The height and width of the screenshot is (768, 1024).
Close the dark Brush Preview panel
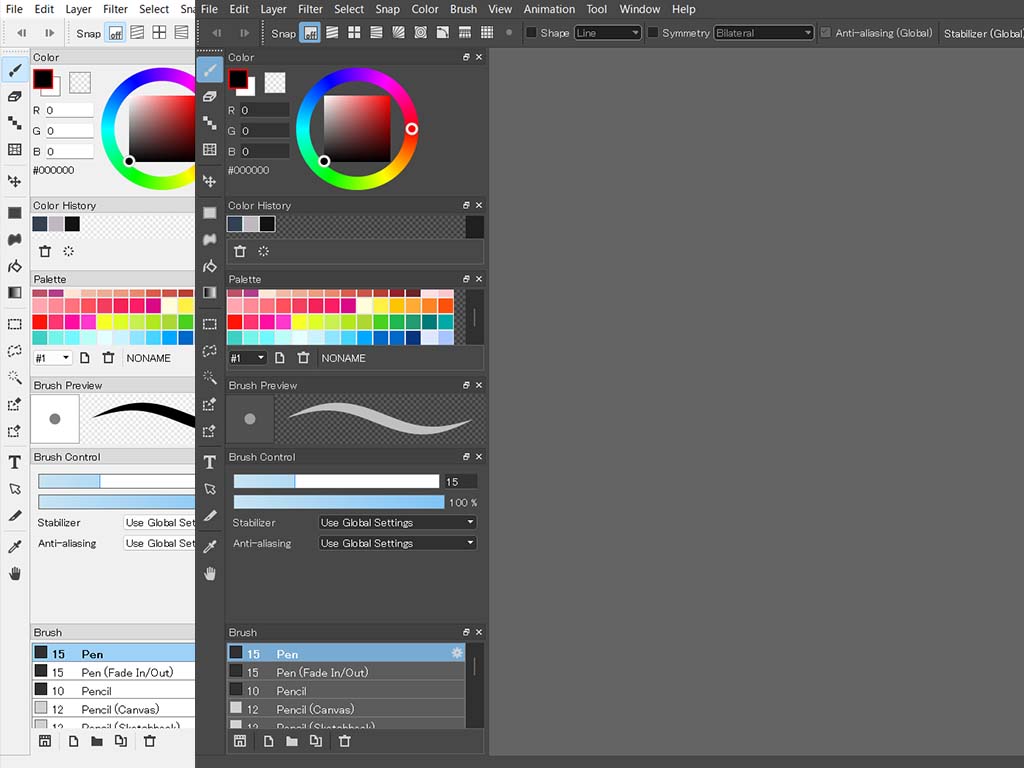(479, 385)
